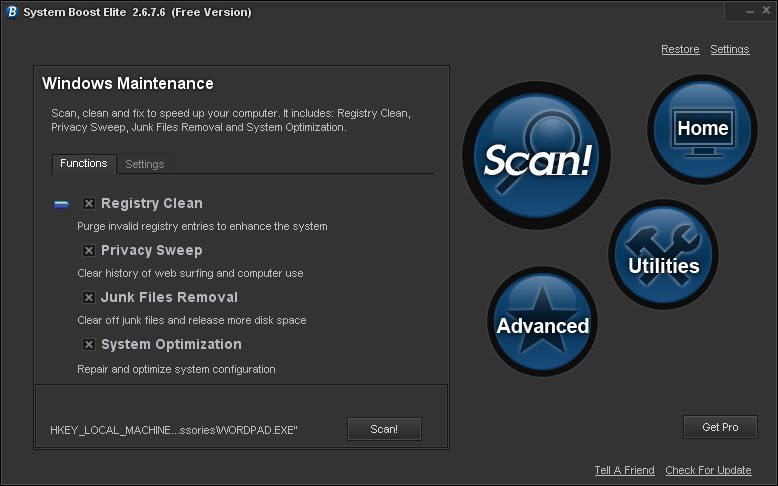Close the System Boost Elite window
The height and width of the screenshot is (486, 778).
point(766,10)
